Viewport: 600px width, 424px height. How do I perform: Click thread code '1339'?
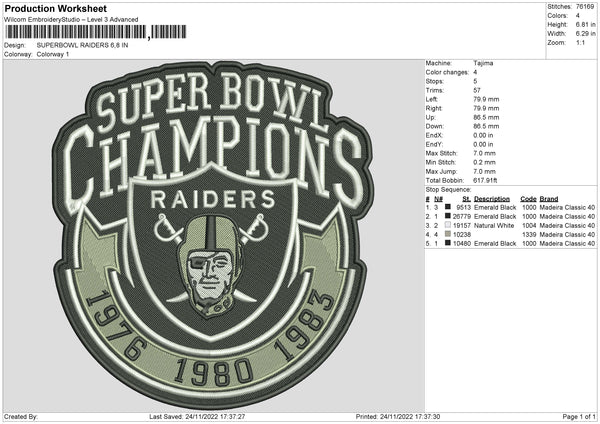point(529,235)
